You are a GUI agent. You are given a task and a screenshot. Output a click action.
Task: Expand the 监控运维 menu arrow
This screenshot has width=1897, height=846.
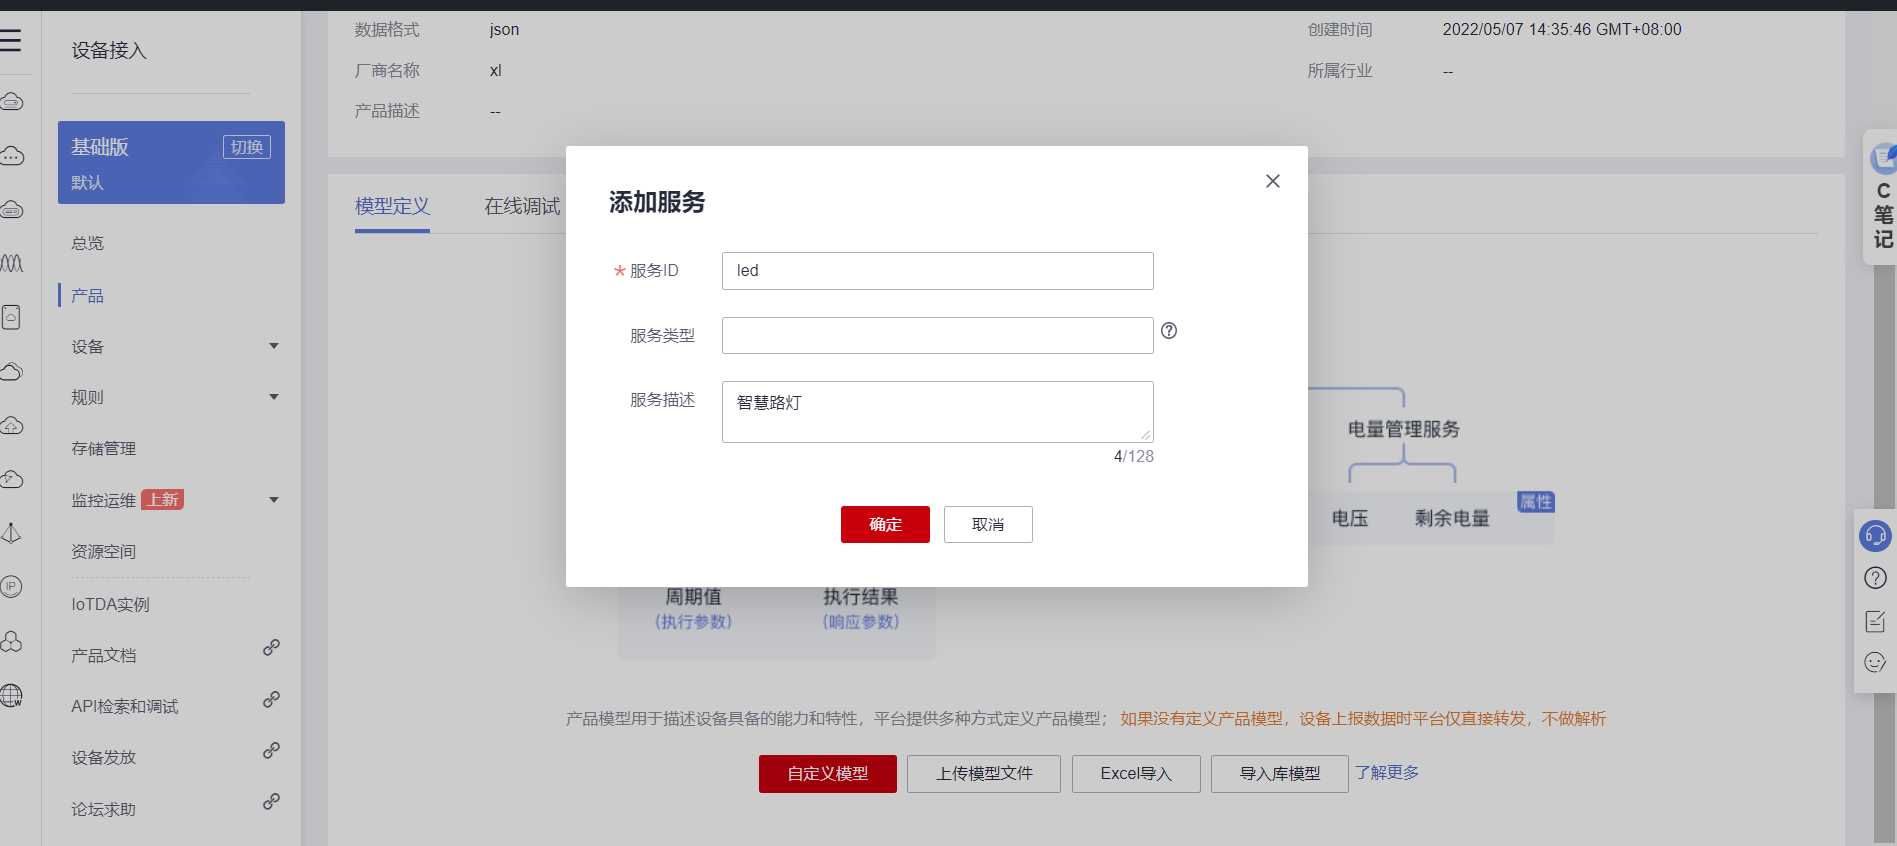point(274,500)
